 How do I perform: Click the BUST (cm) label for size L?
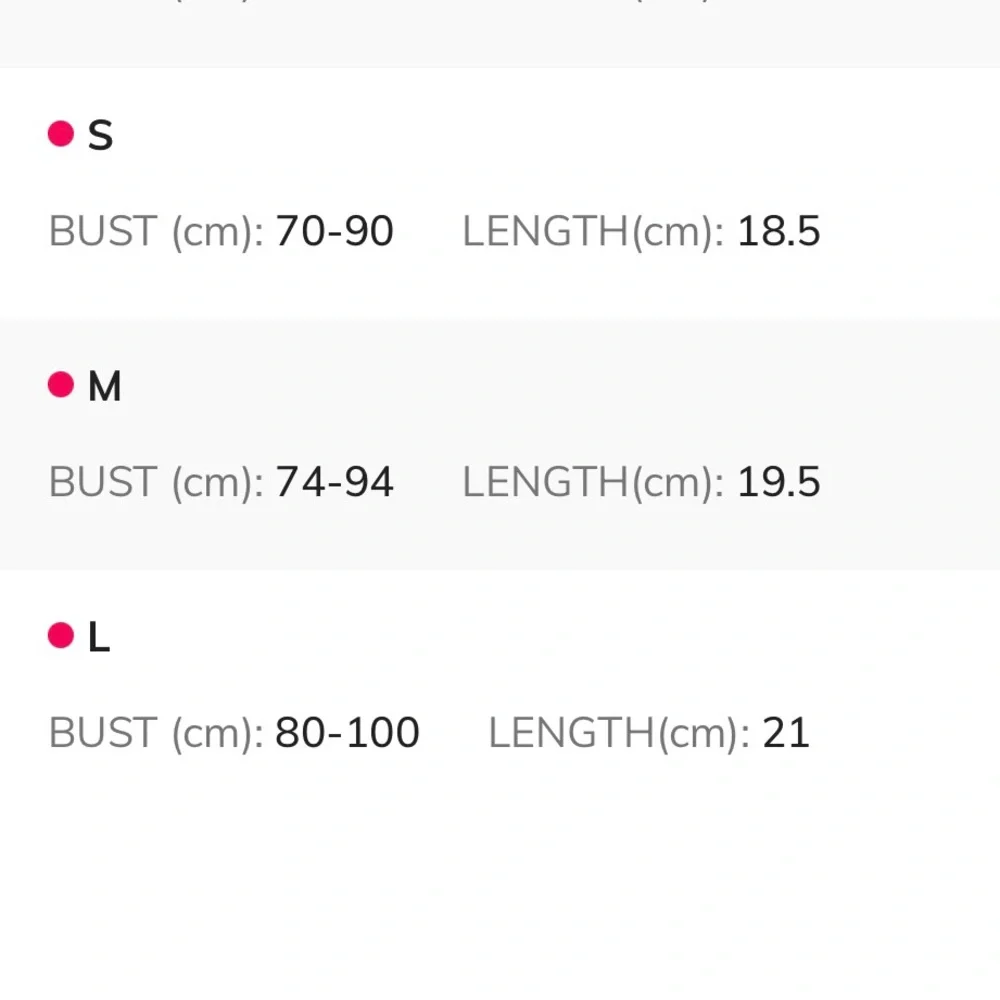click(156, 734)
